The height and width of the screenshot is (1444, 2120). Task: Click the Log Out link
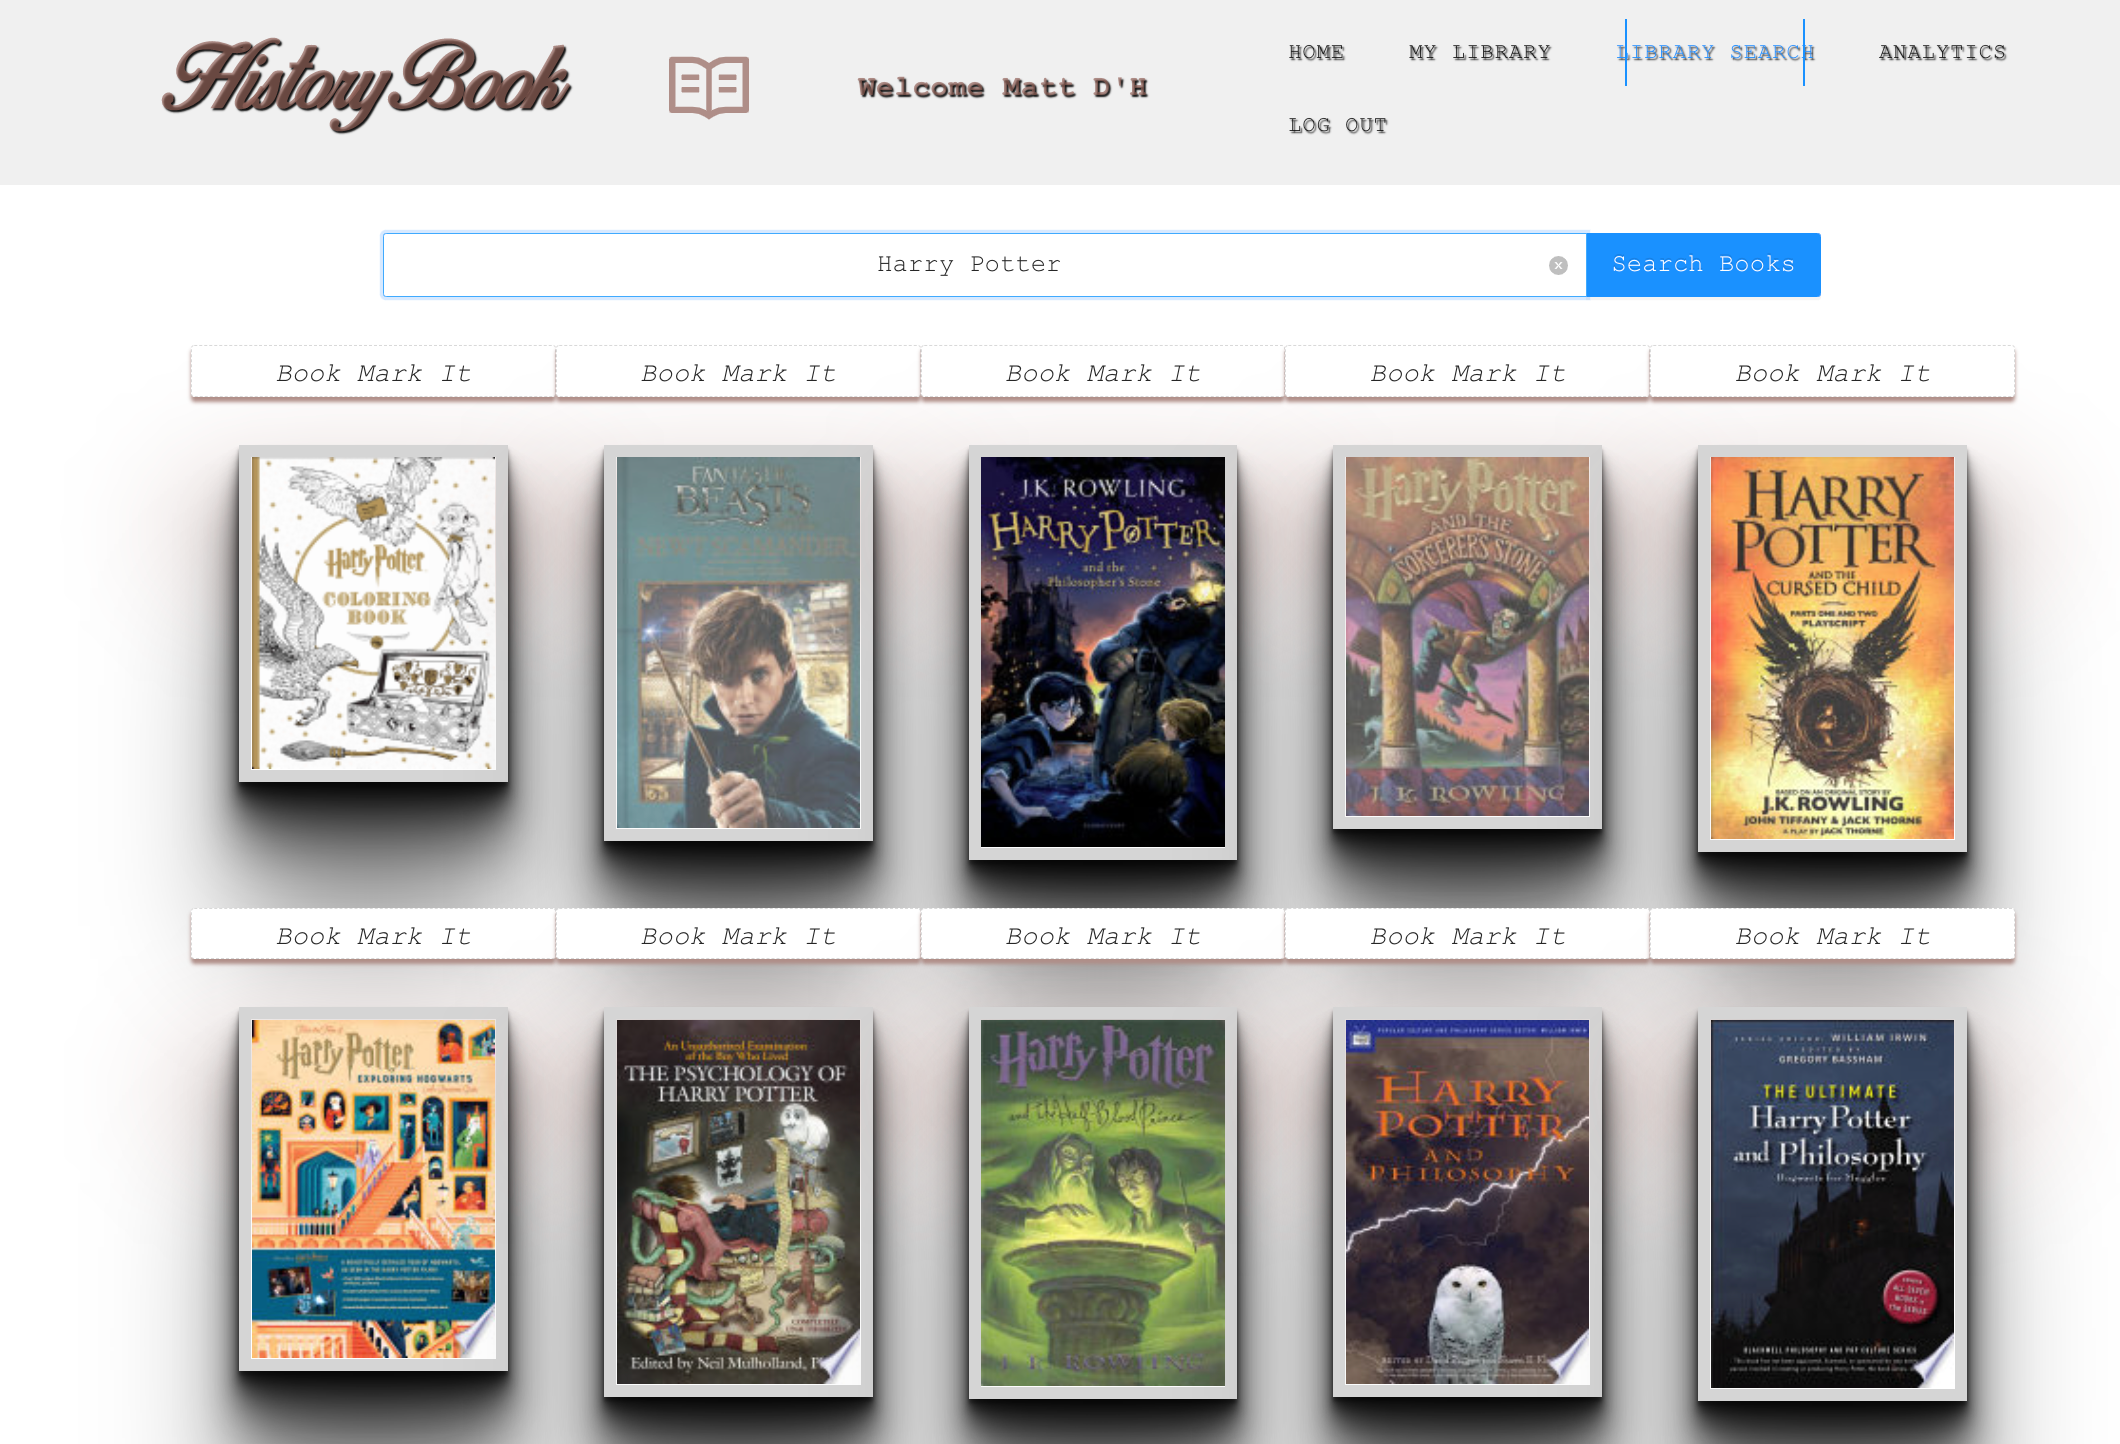click(1337, 126)
